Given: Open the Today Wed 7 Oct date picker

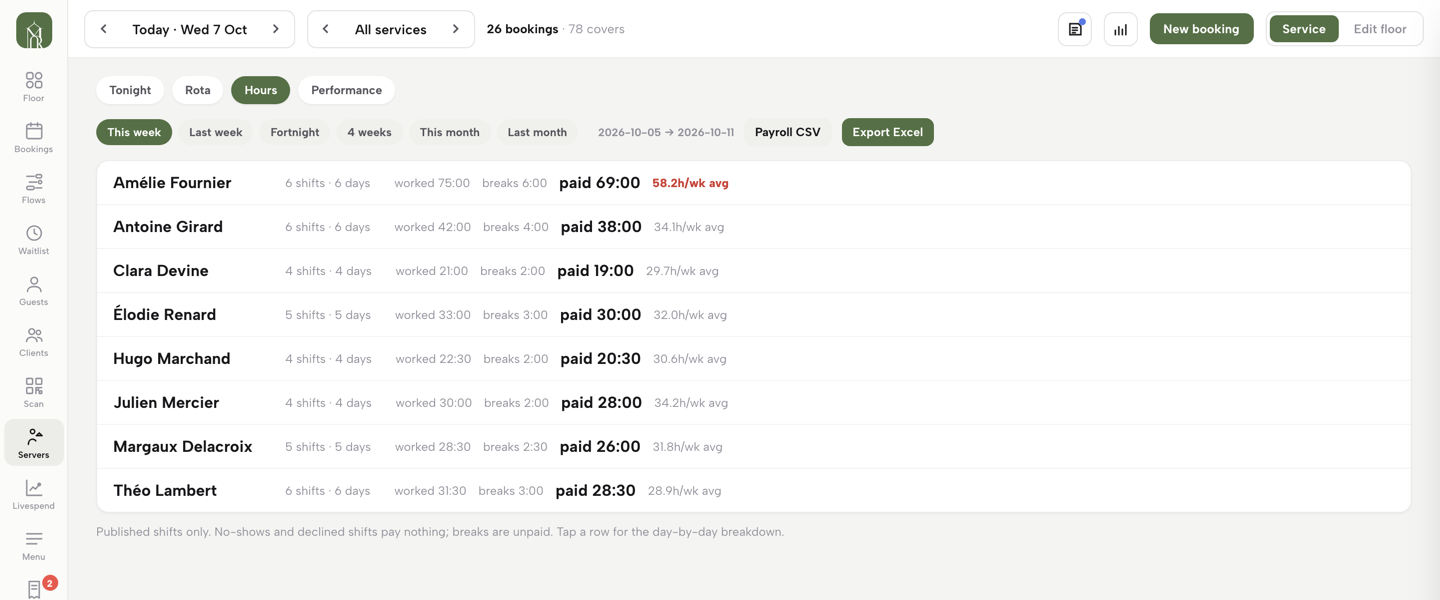Looking at the screenshot, I should point(190,29).
